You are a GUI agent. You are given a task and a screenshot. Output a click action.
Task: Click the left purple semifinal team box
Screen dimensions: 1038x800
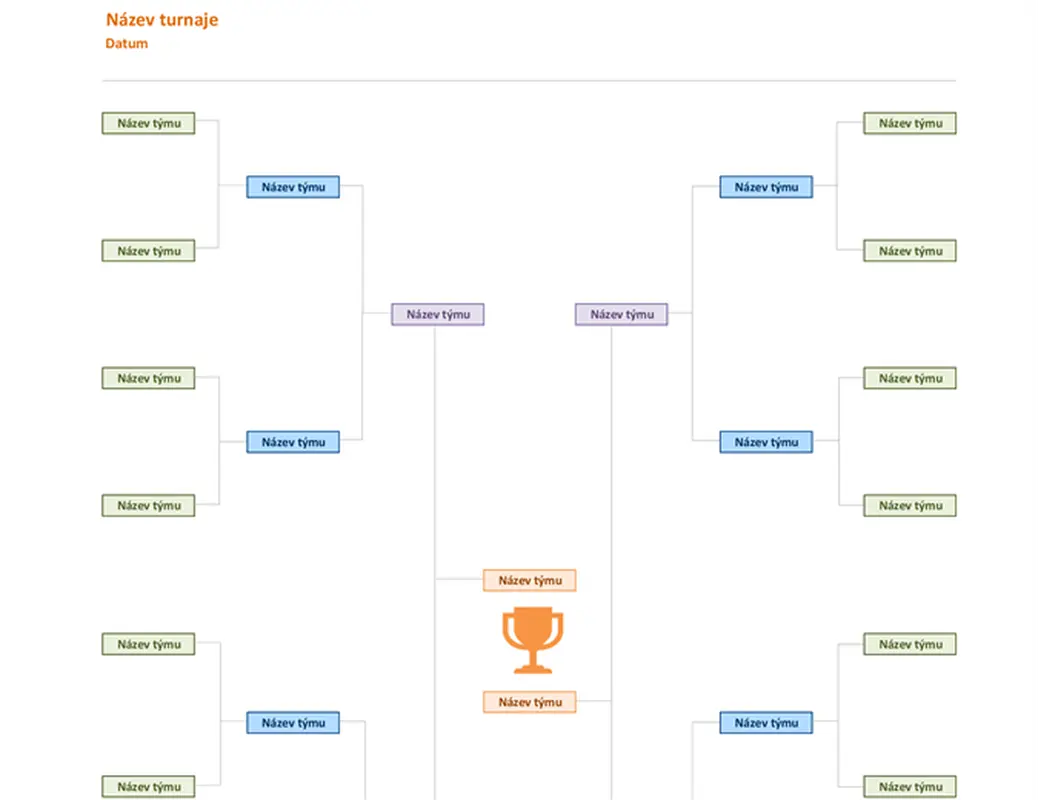[x=438, y=315]
